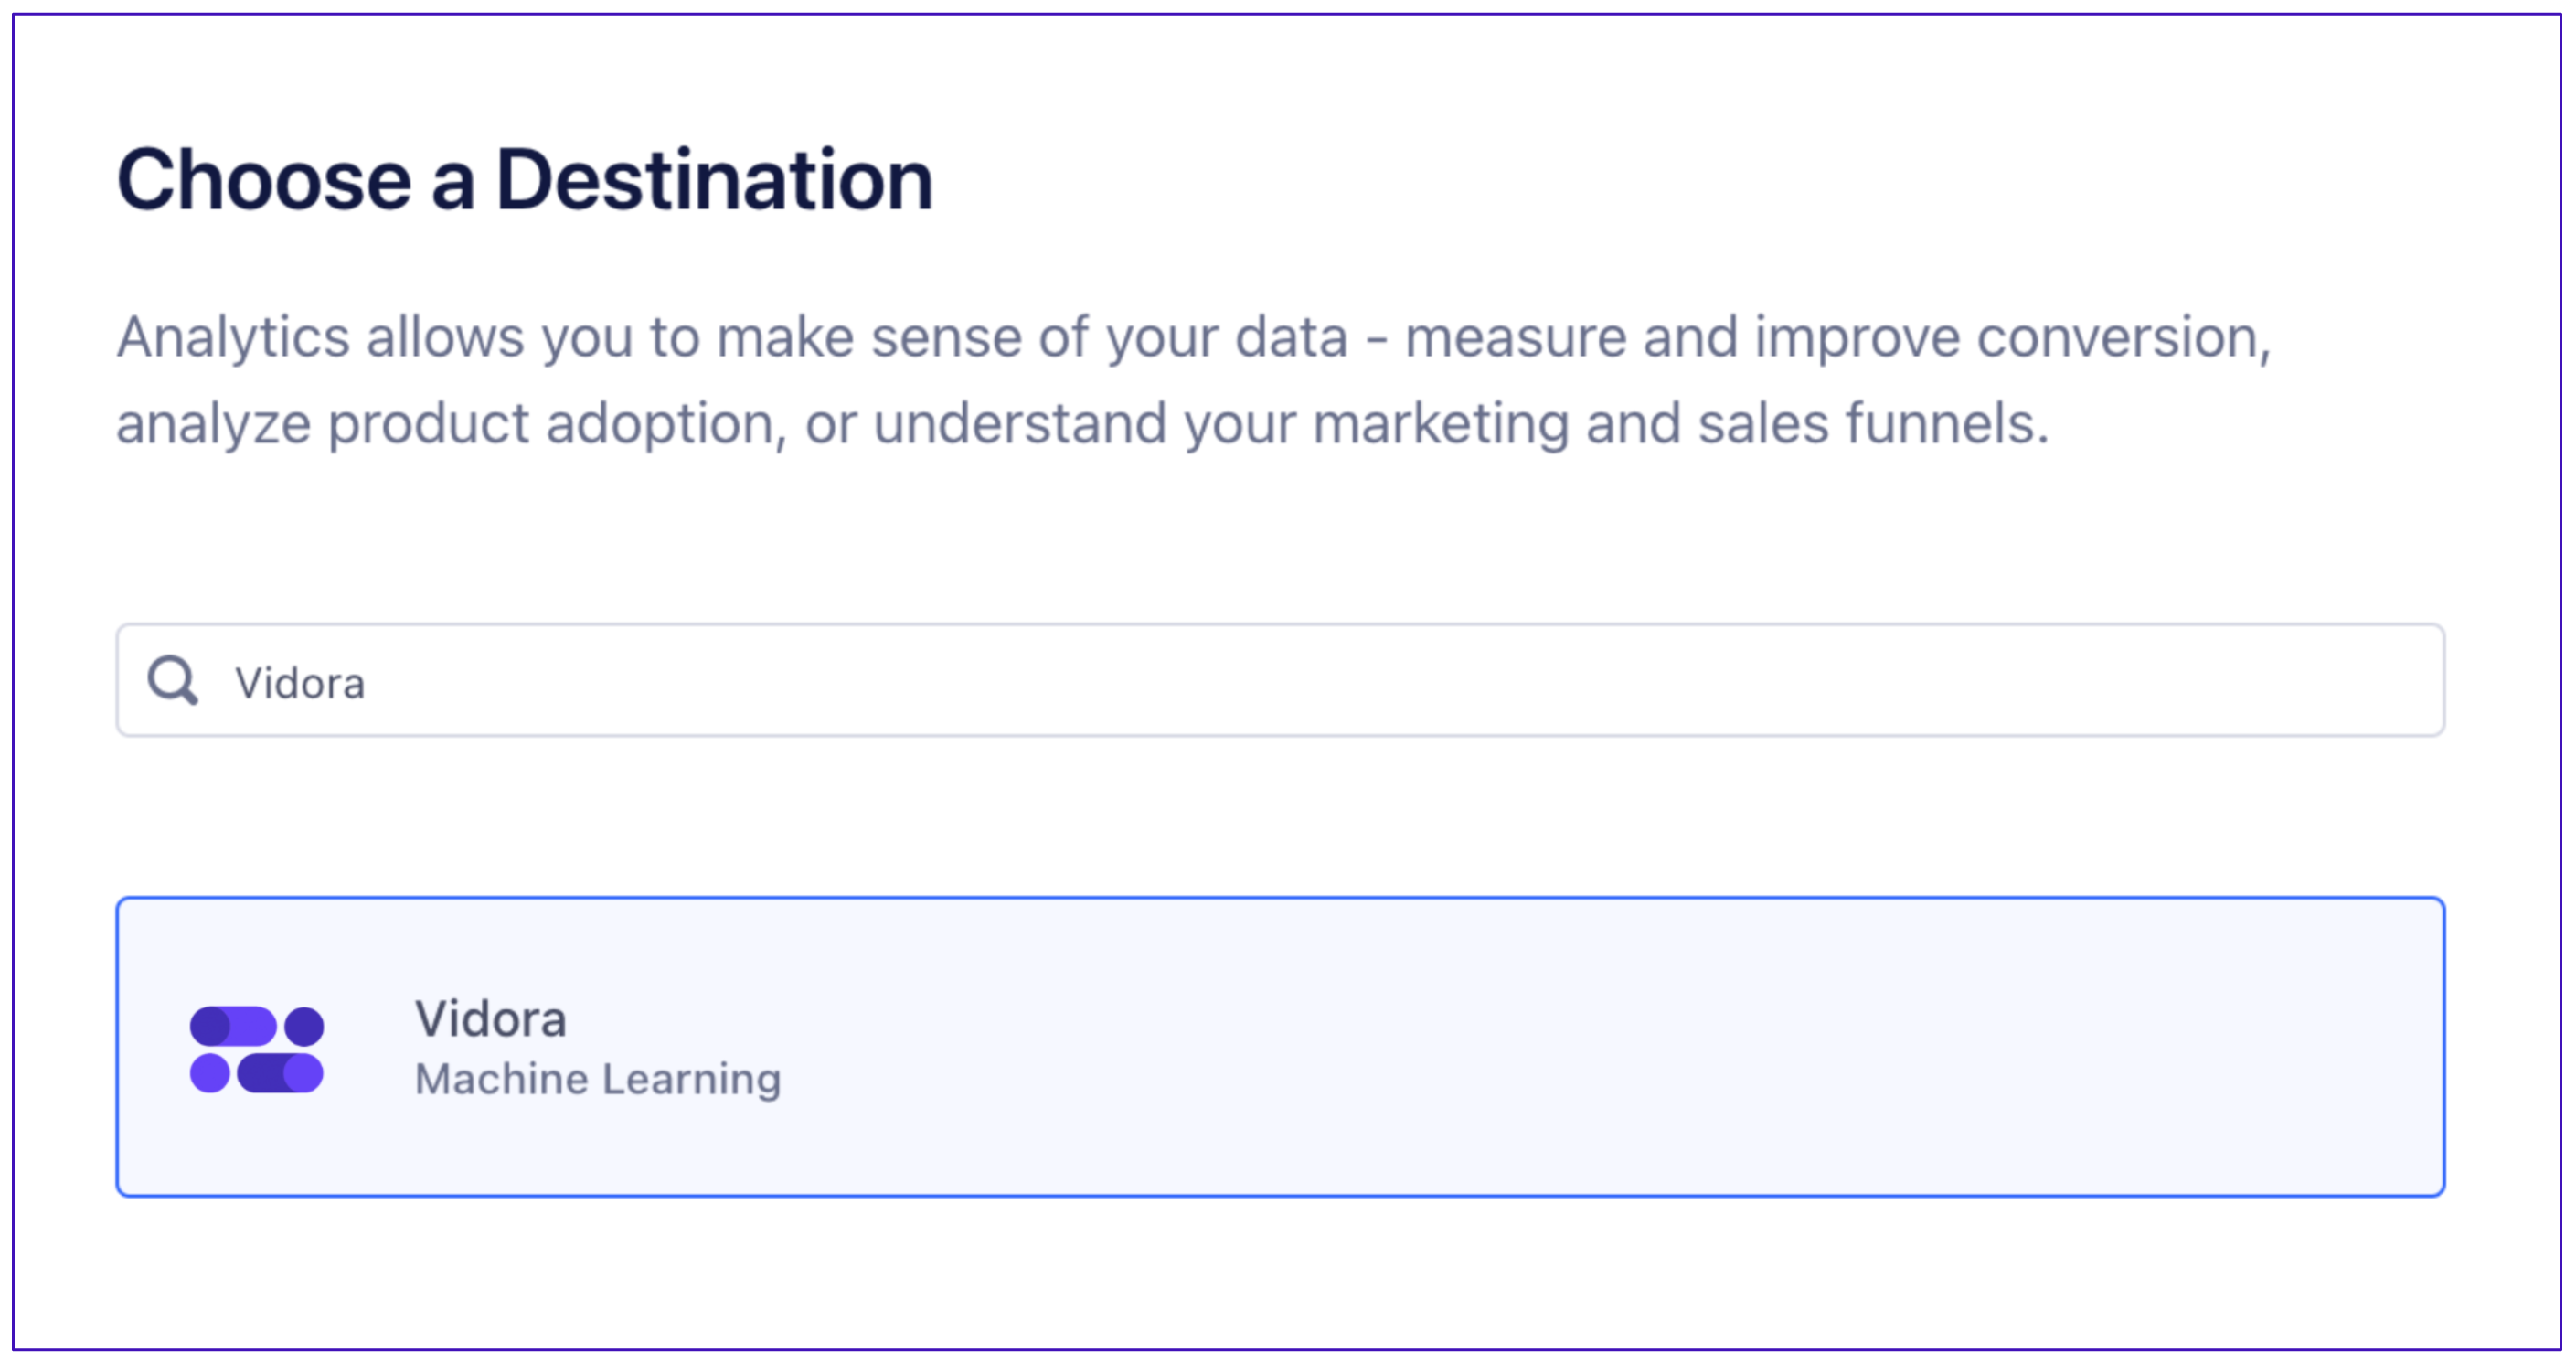2576x1364 pixels.
Task: Select the Vidora destination card
Action: [x=1280, y=1046]
